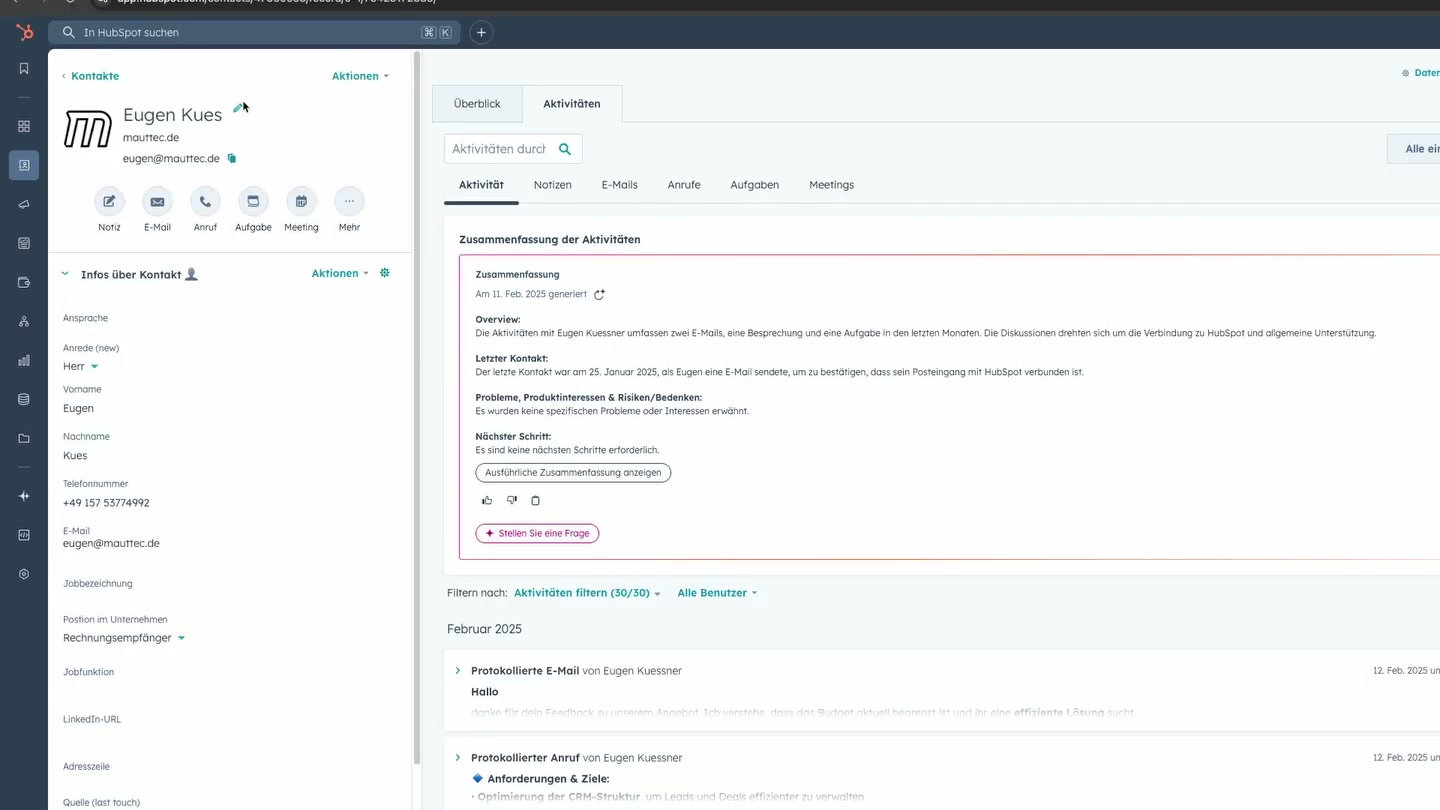1440x810 pixels.
Task: Expand the Protokollierte E-Mail activity entry
Action: [x=458, y=670]
